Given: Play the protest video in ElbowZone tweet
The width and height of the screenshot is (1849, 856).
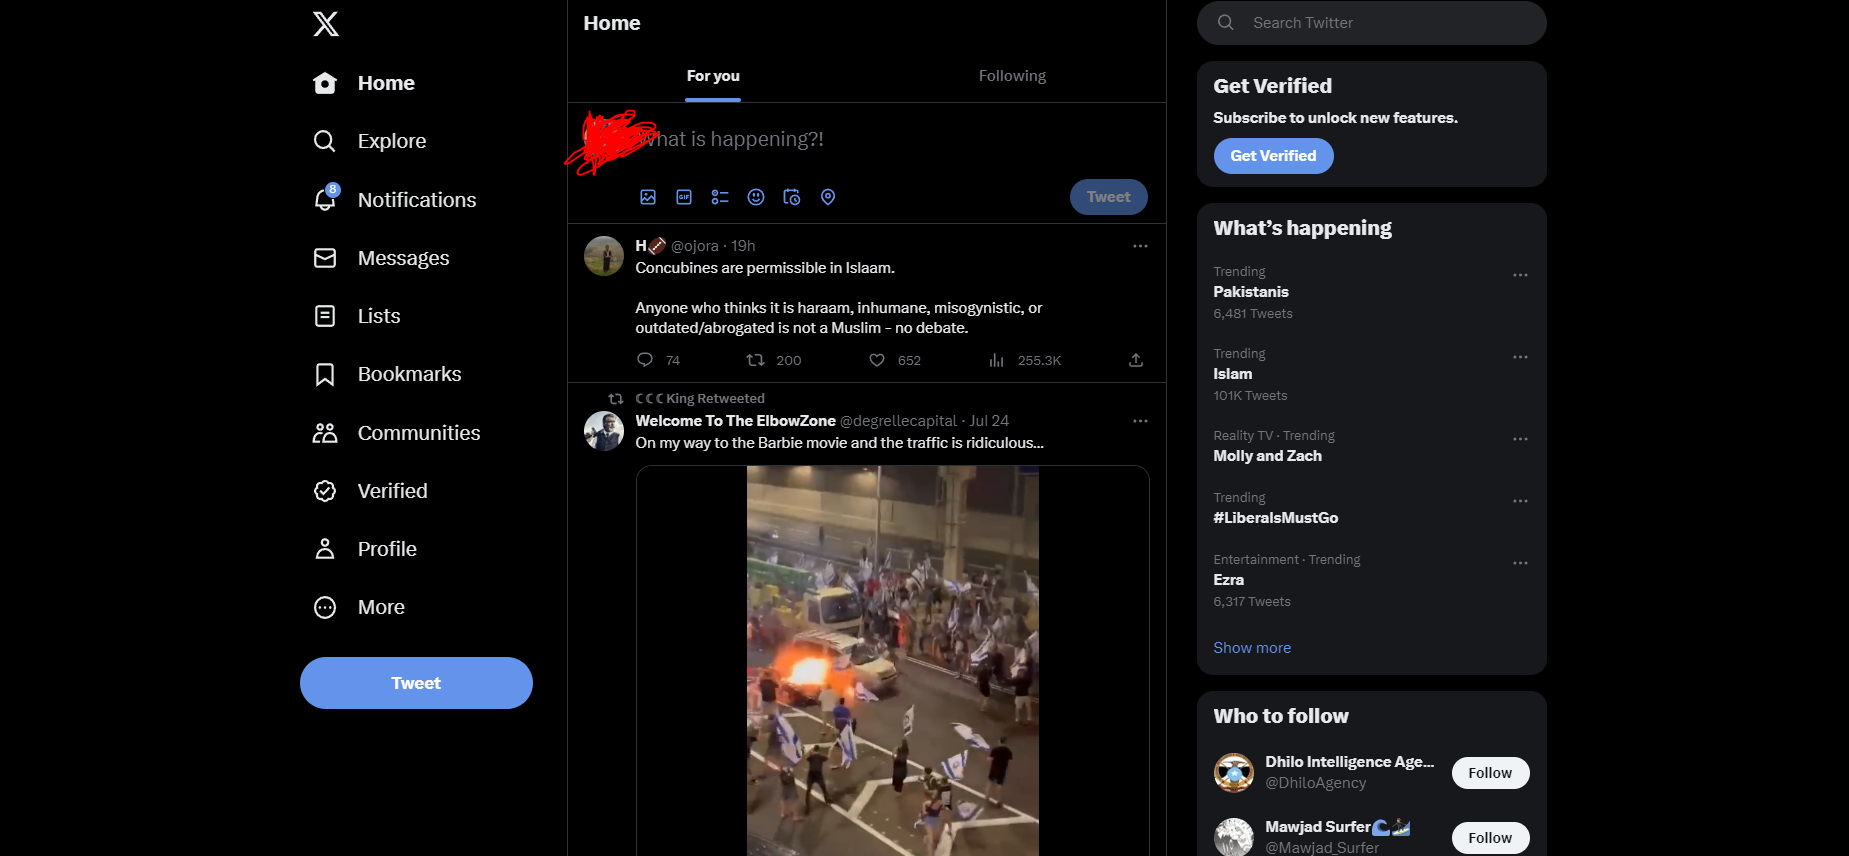Looking at the screenshot, I should [893, 661].
